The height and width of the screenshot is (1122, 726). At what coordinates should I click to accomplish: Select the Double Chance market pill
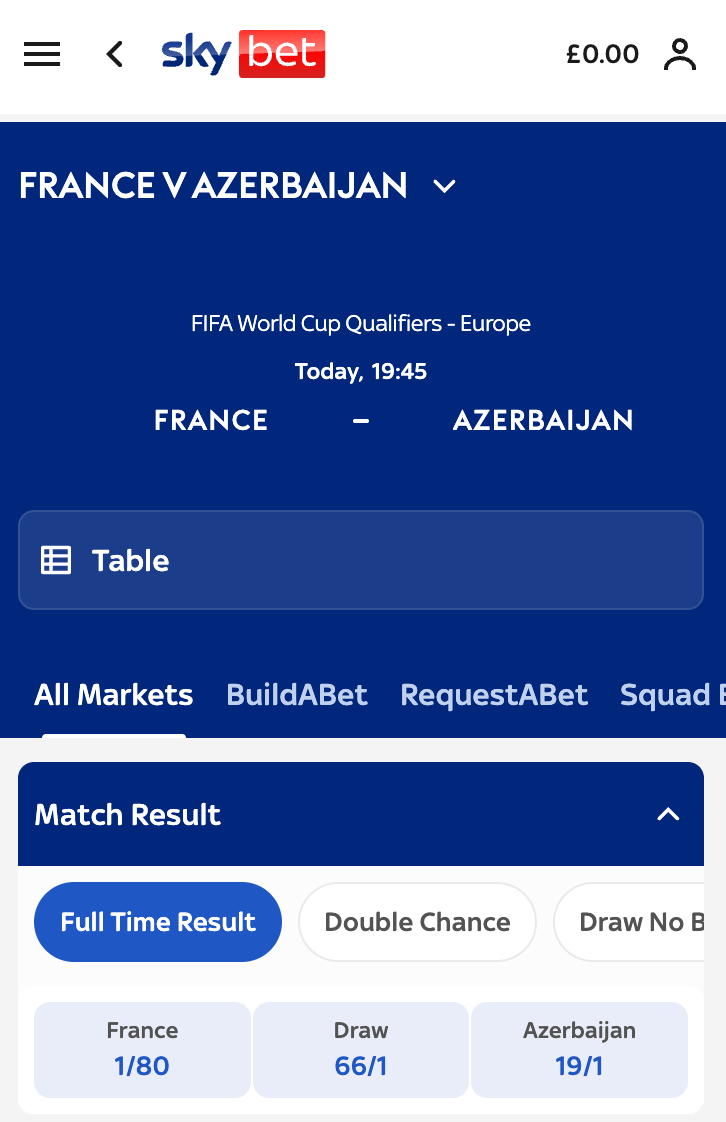(x=417, y=922)
